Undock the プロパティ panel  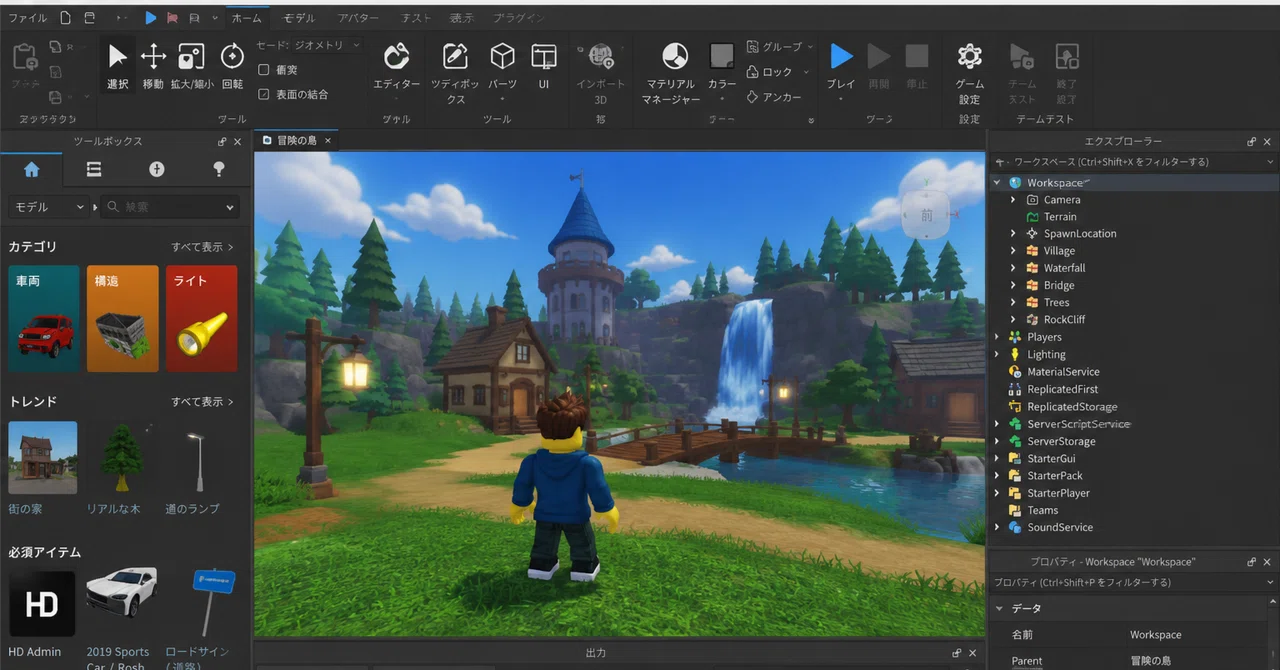[x=1252, y=562]
